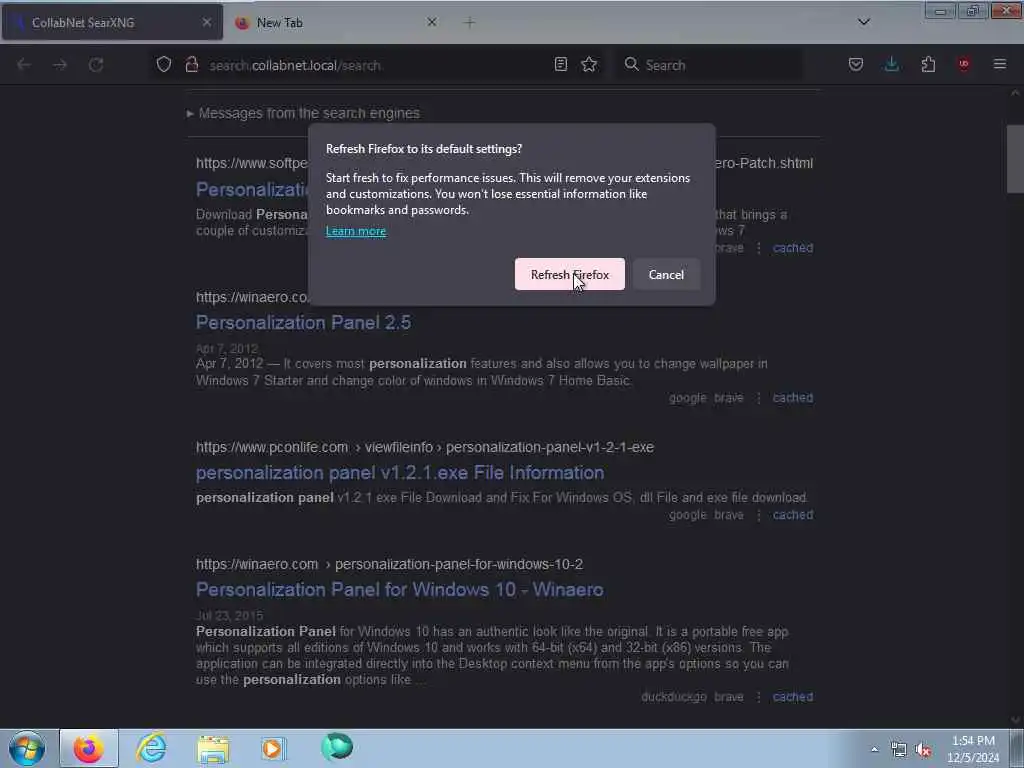
Task: Switch to the New Tab tab
Action: click(x=280, y=22)
